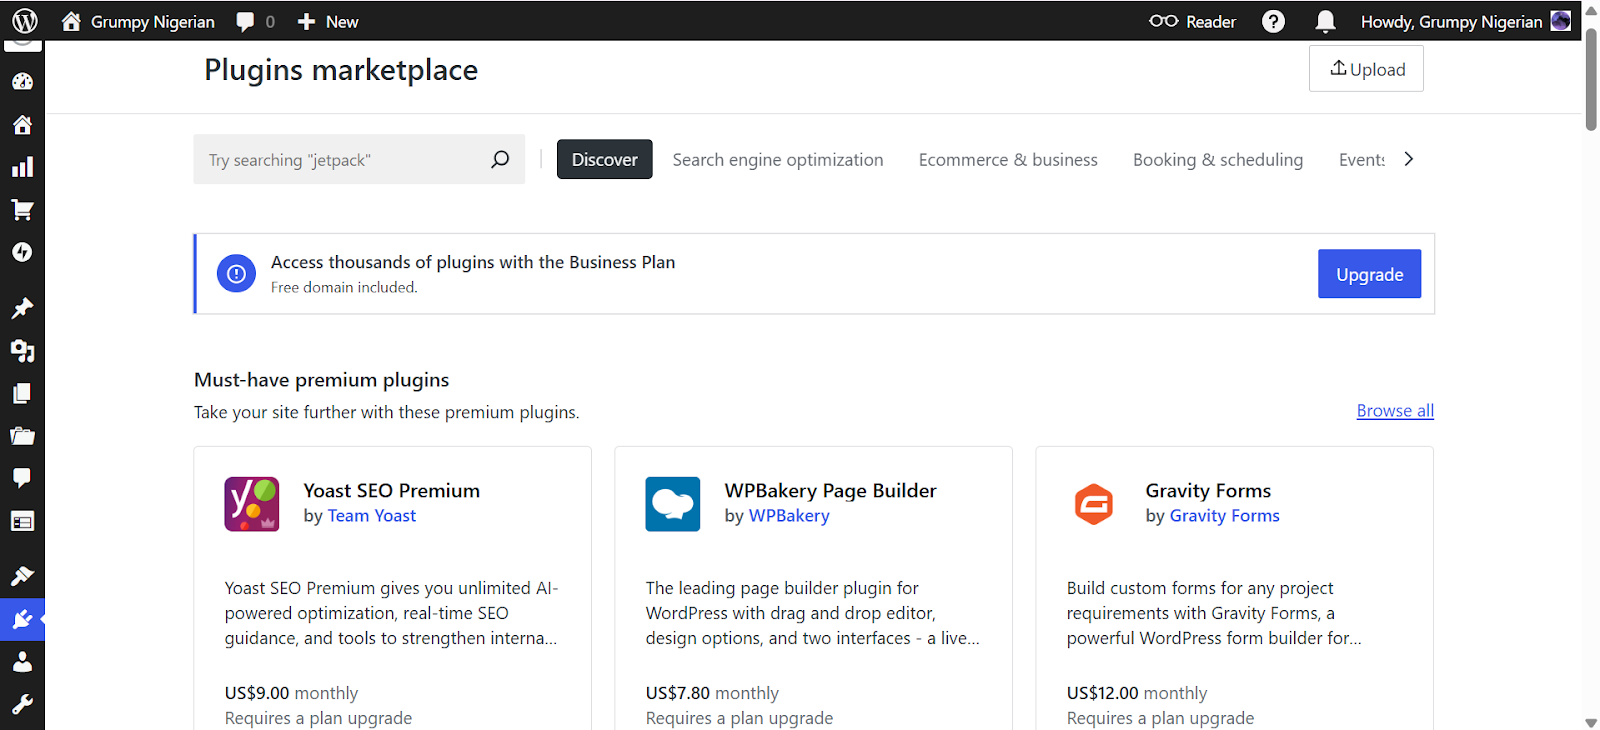Screen dimensions: 1600x730
Task: Open Jetpack via the lightning bolt sidebar icon
Action: [22, 252]
